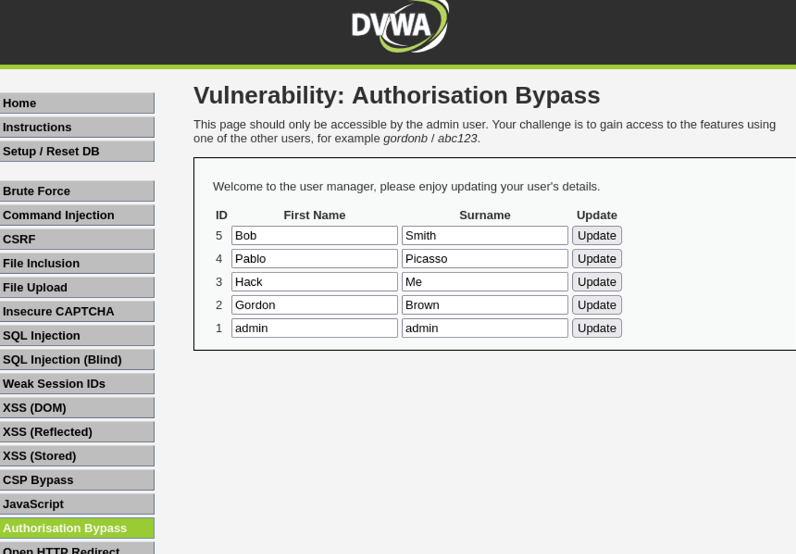Click the Update column header
This screenshot has height=554, width=796.
[x=597, y=215]
